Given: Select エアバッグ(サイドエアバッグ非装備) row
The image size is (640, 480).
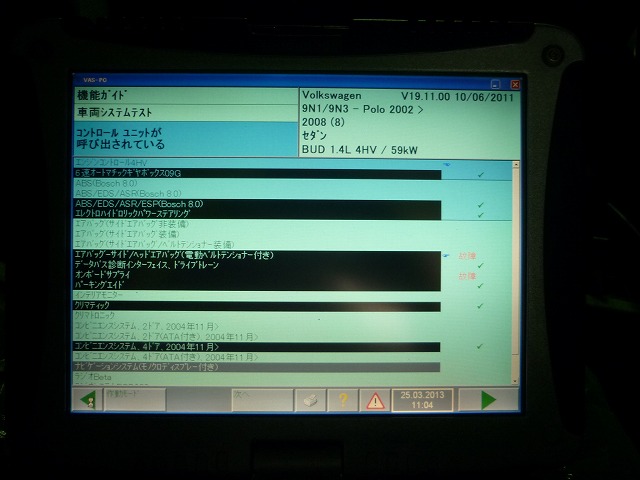Looking at the screenshot, I should (257, 224).
